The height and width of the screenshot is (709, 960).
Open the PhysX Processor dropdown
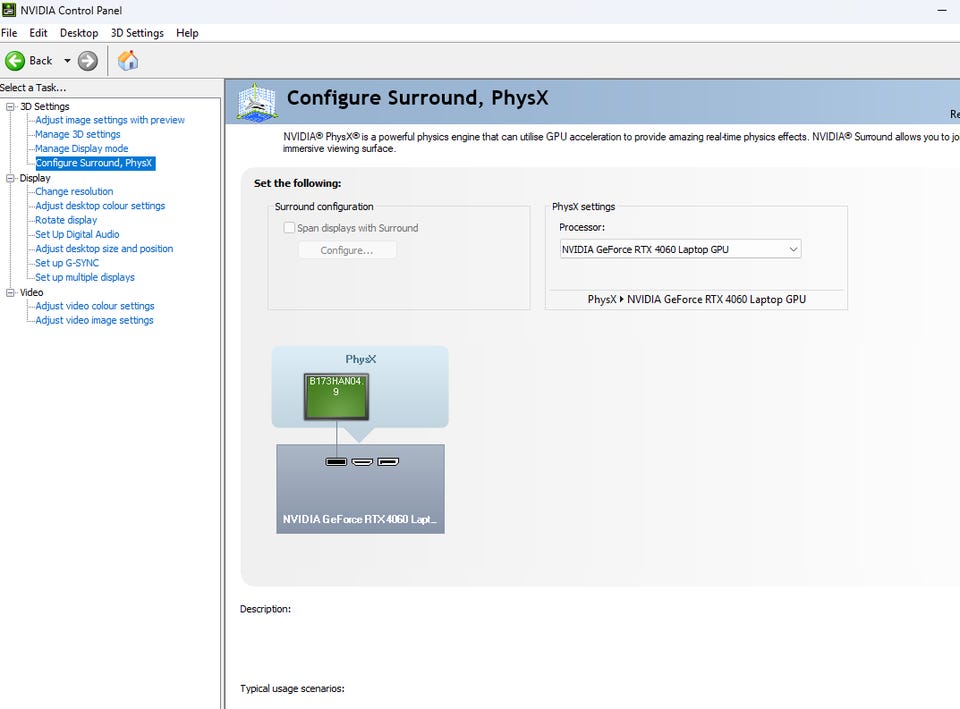[680, 249]
